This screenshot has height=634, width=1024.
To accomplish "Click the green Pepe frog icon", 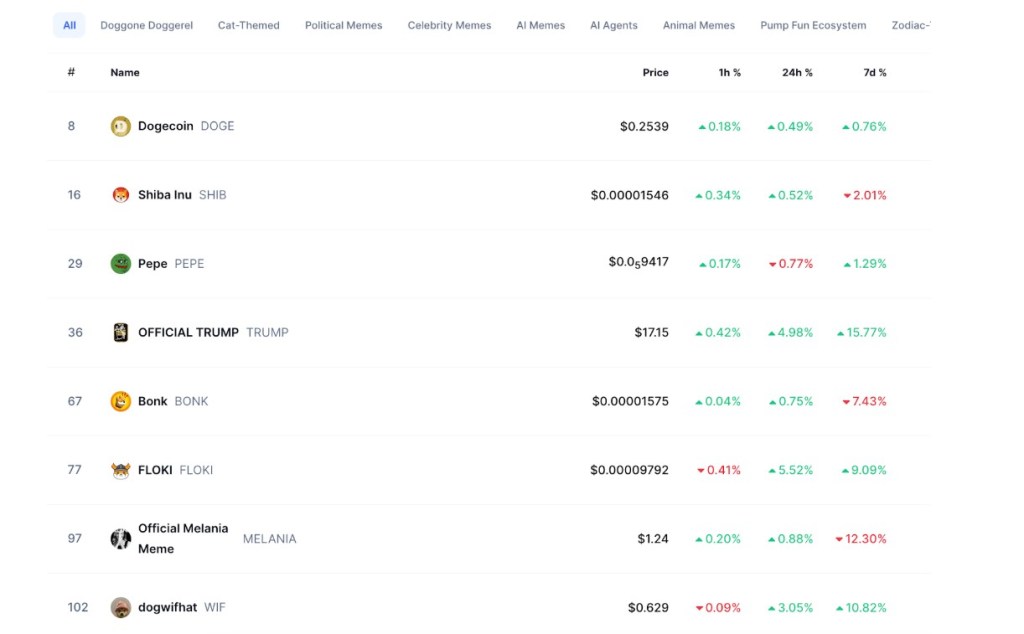I will pyautogui.click(x=121, y=264).
